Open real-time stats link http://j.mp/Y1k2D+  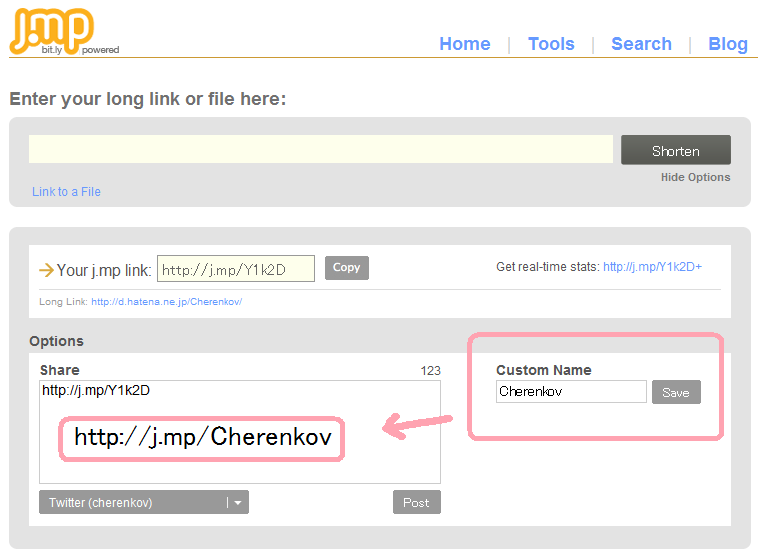tap(652, 267)
